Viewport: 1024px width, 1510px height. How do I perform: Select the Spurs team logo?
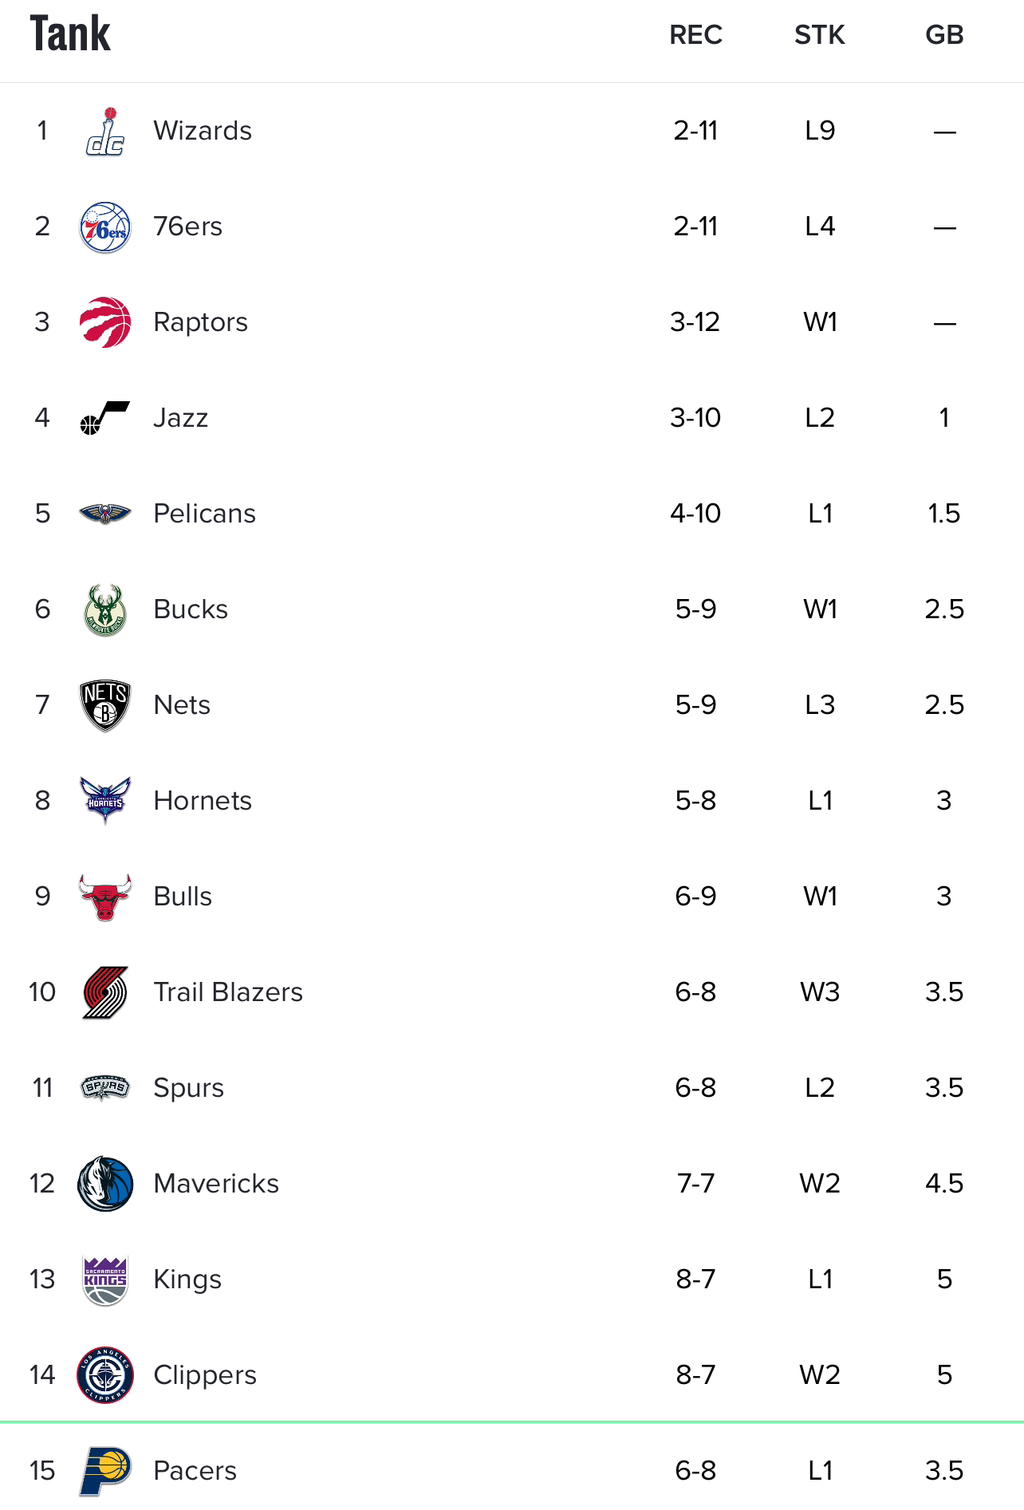click(105, 1087)
